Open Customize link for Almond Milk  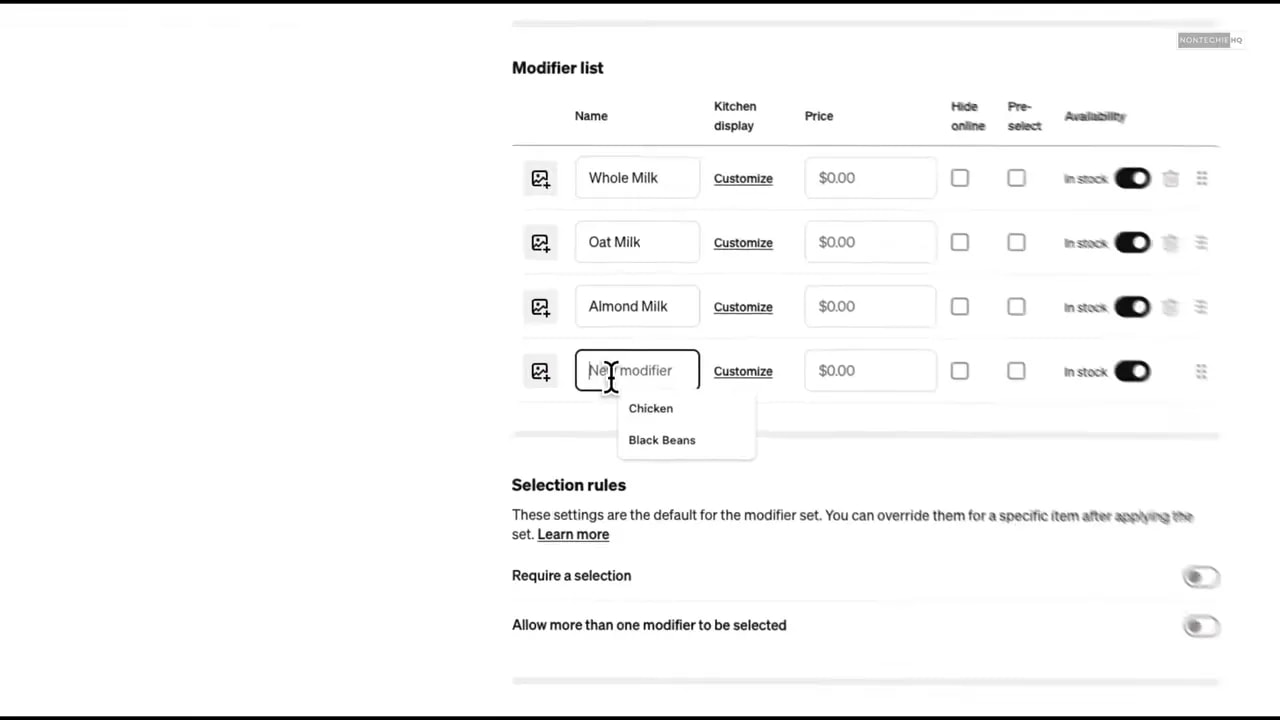click(743, 307)
